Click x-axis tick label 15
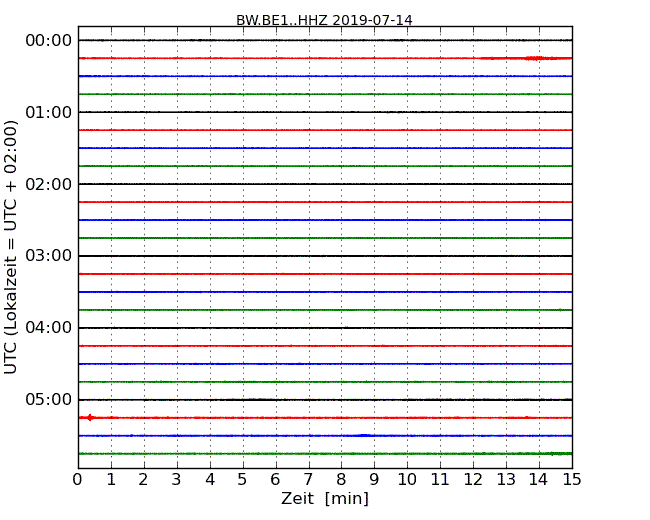 (572, 480)
